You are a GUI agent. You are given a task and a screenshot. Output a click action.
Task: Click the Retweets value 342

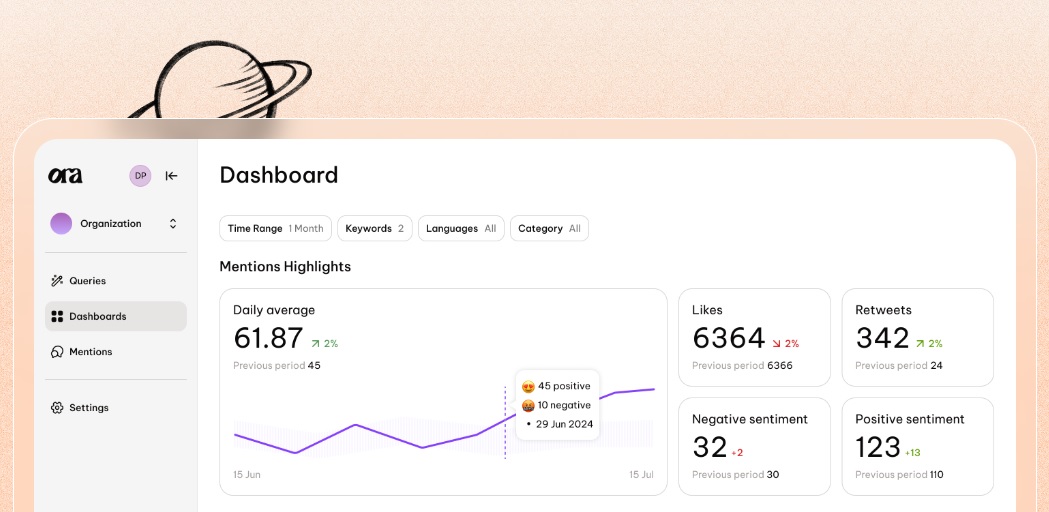(882, 338)
